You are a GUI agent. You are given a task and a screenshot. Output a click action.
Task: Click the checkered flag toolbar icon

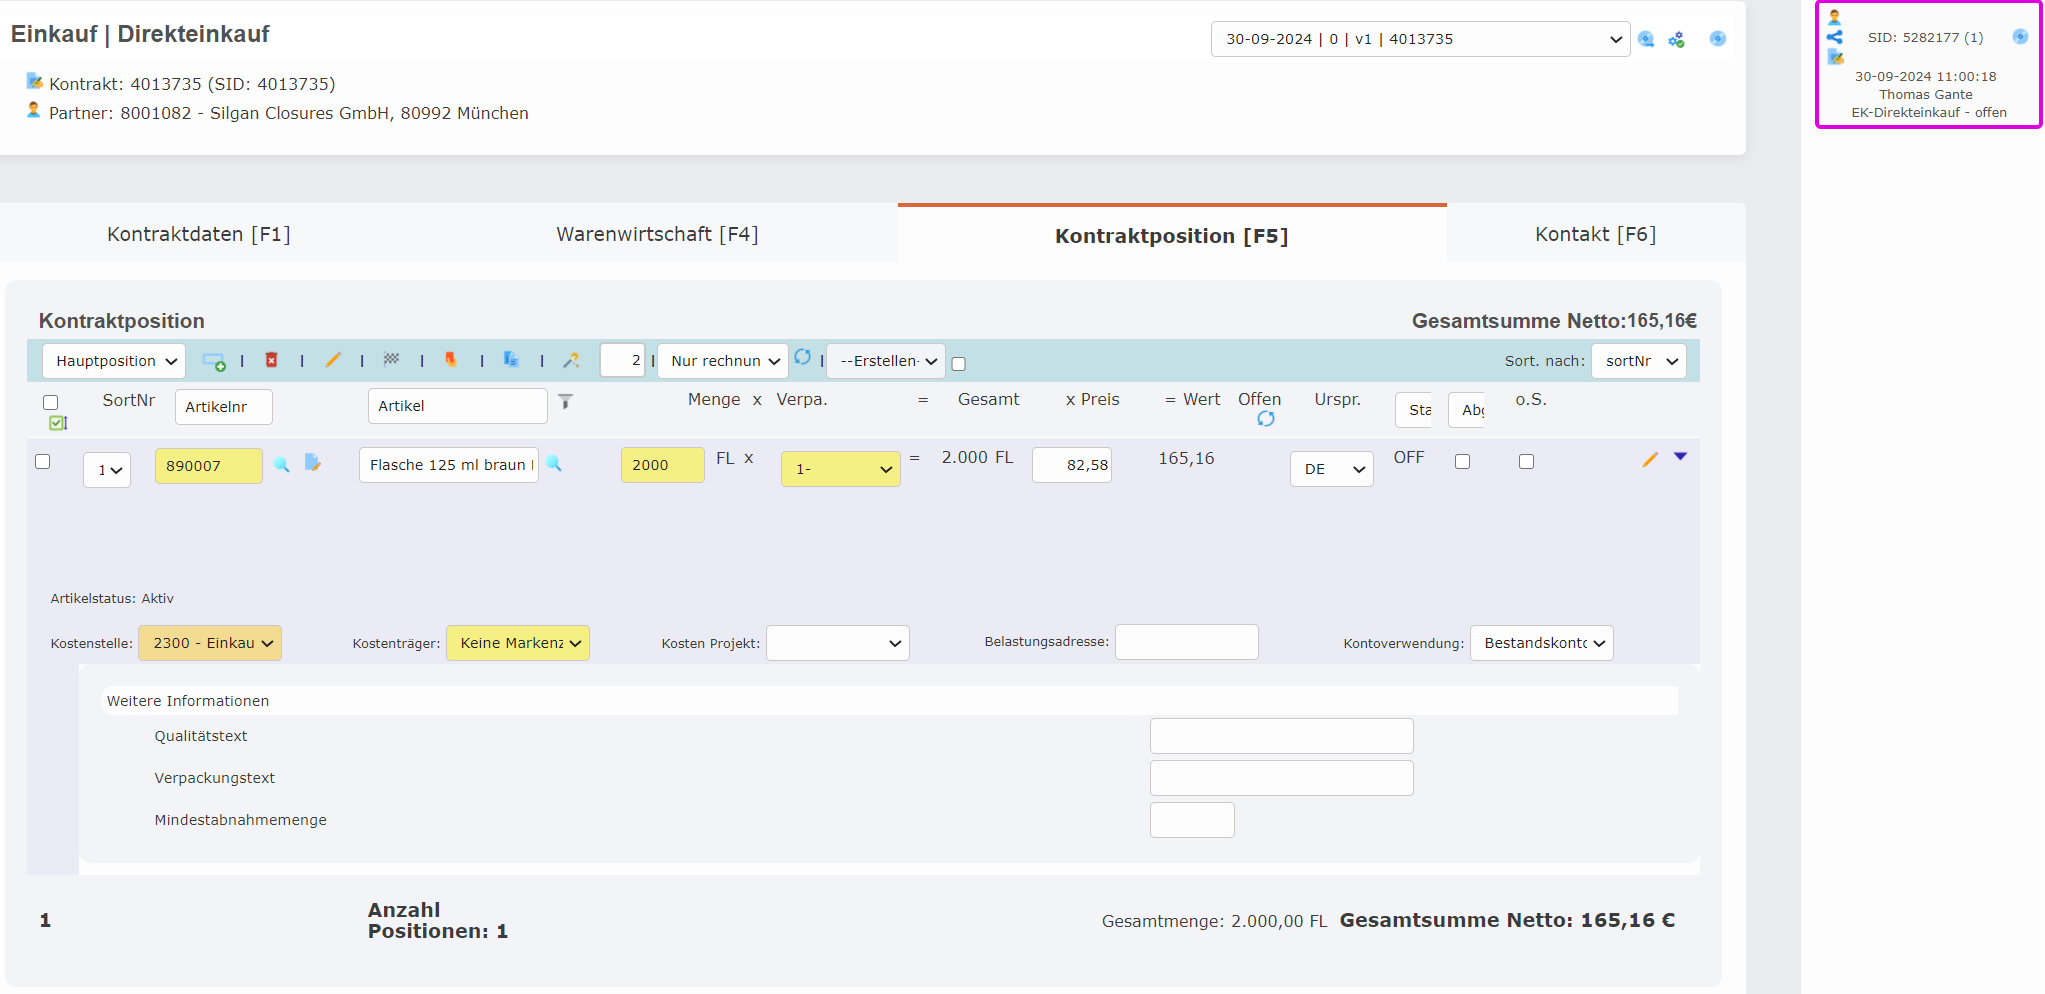pos(392,360)
